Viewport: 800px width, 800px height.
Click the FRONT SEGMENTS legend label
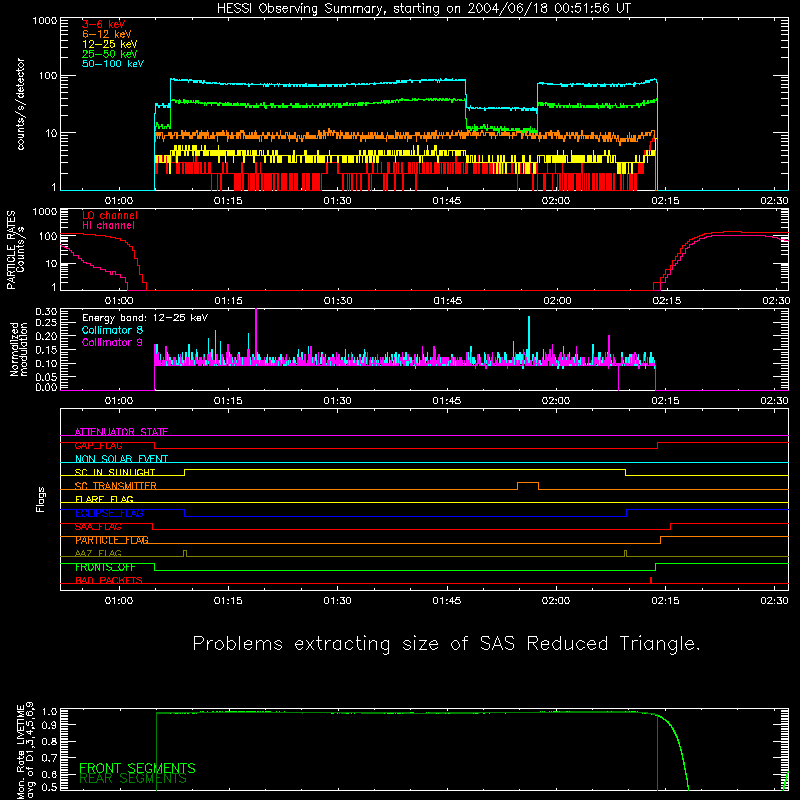pos(137,768)
